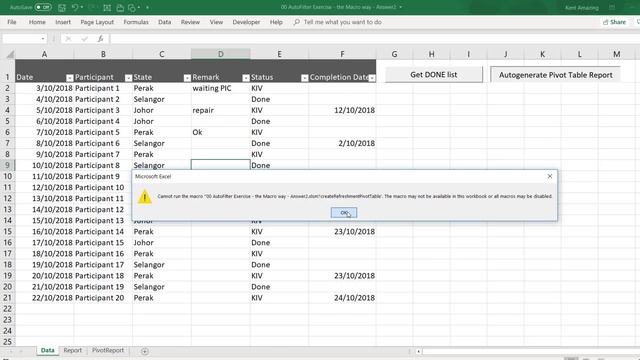Screen dimensions: 640x360
Task: Click the New sheet plus icon
Action: (x=144, y=351)
